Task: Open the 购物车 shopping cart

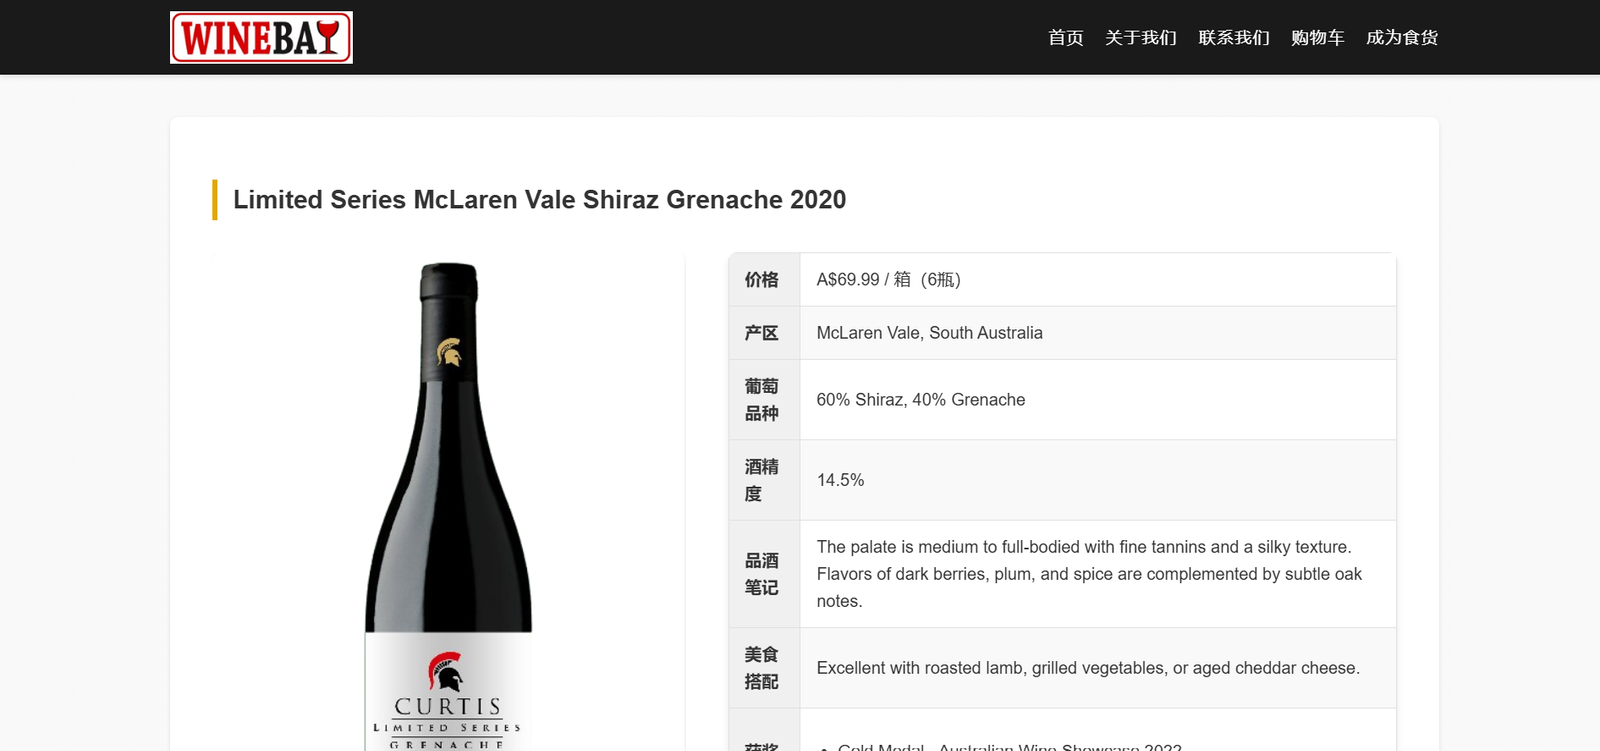Action: [1317, 38]
